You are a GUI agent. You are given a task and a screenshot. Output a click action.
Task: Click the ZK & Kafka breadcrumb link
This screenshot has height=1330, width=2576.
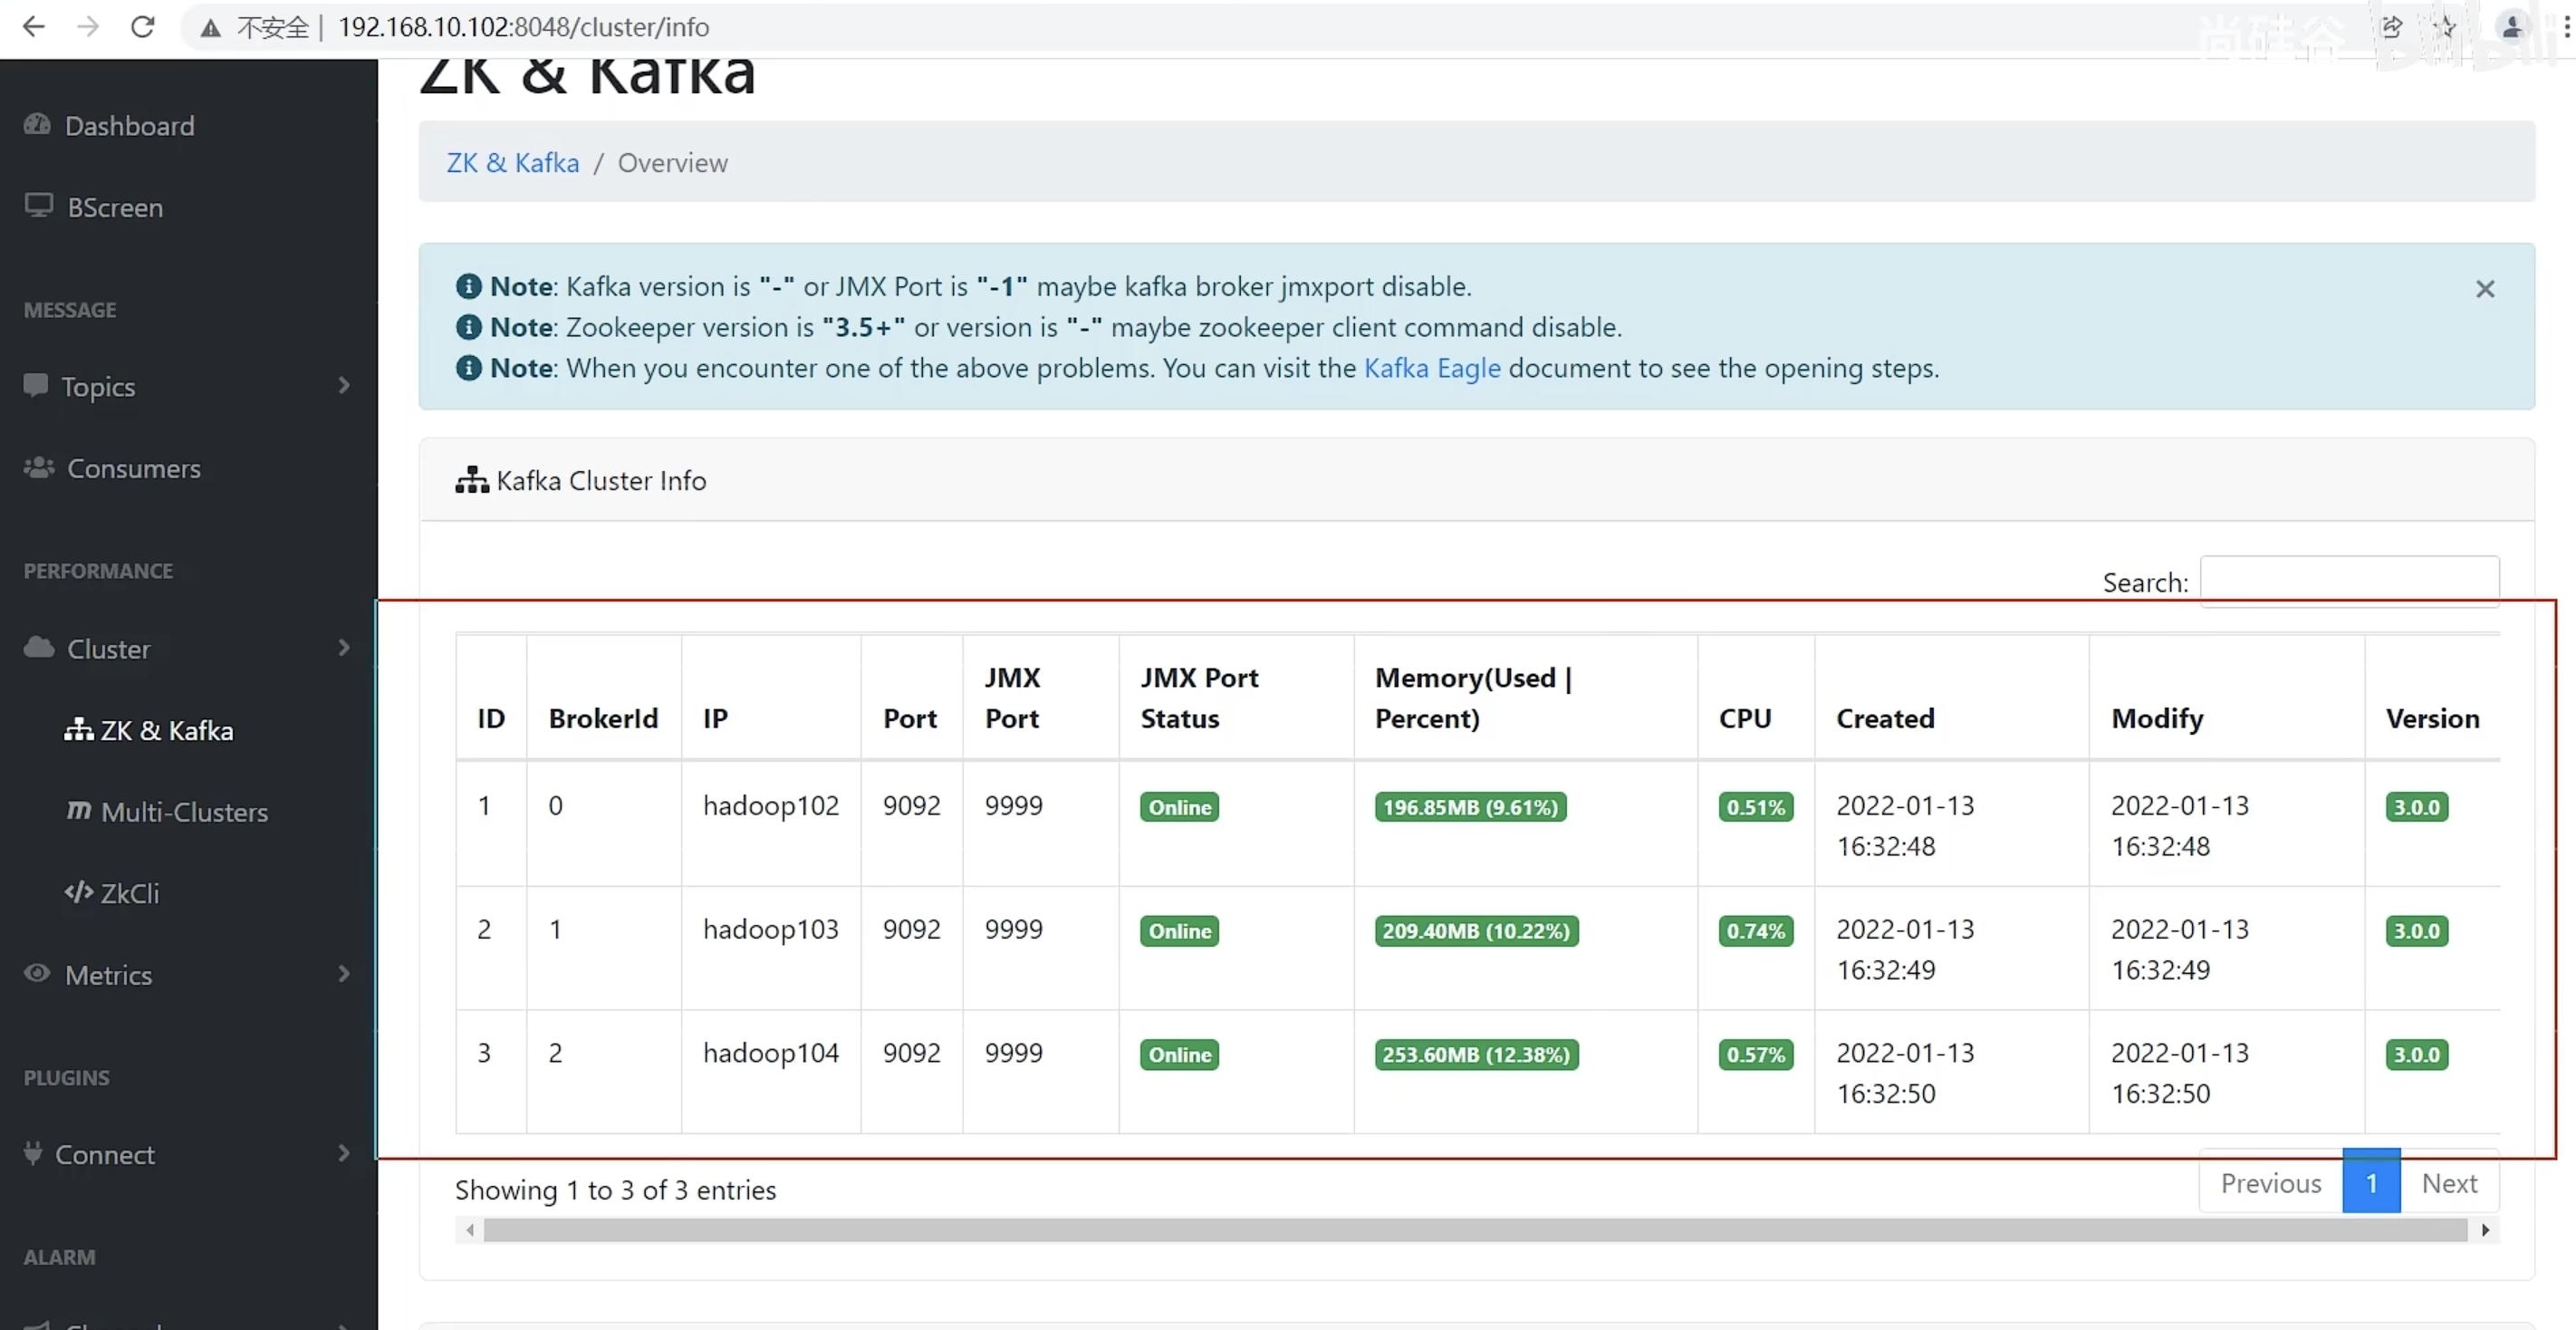512,163
